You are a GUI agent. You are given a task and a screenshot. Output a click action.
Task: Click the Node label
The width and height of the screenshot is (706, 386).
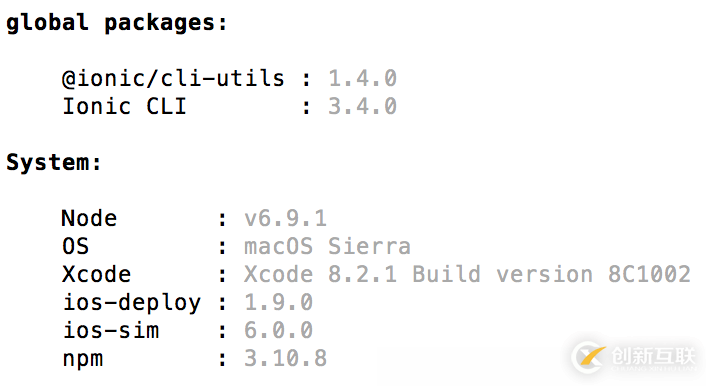[x=89, y=218]
